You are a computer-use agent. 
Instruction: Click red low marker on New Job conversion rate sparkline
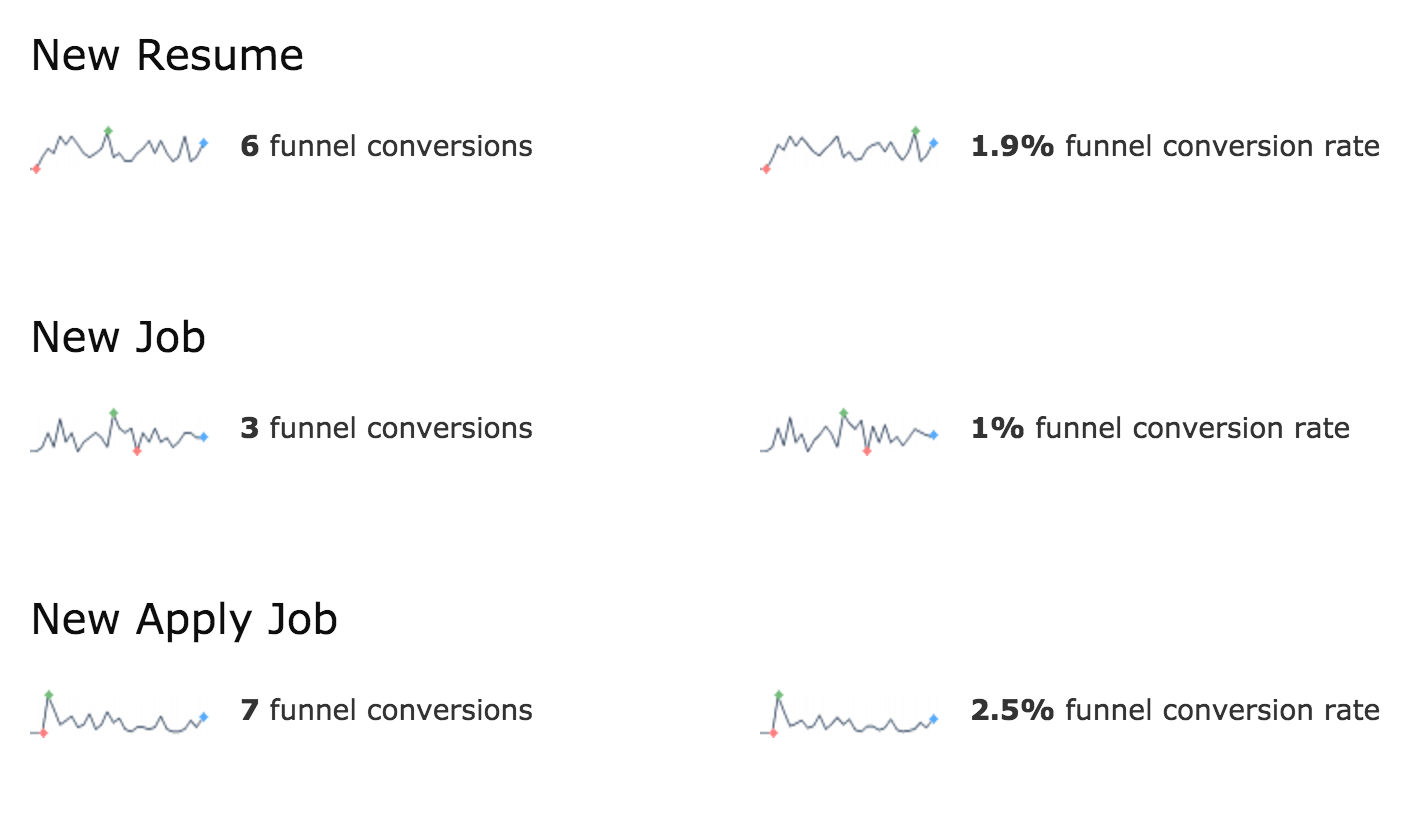867,451
